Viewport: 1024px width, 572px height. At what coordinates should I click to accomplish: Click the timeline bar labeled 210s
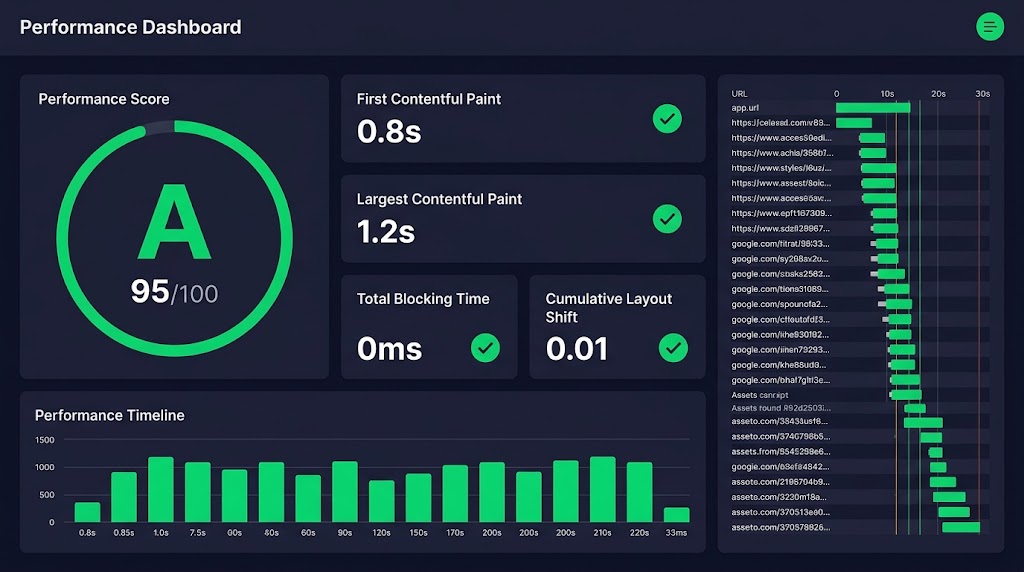[603, 489]
